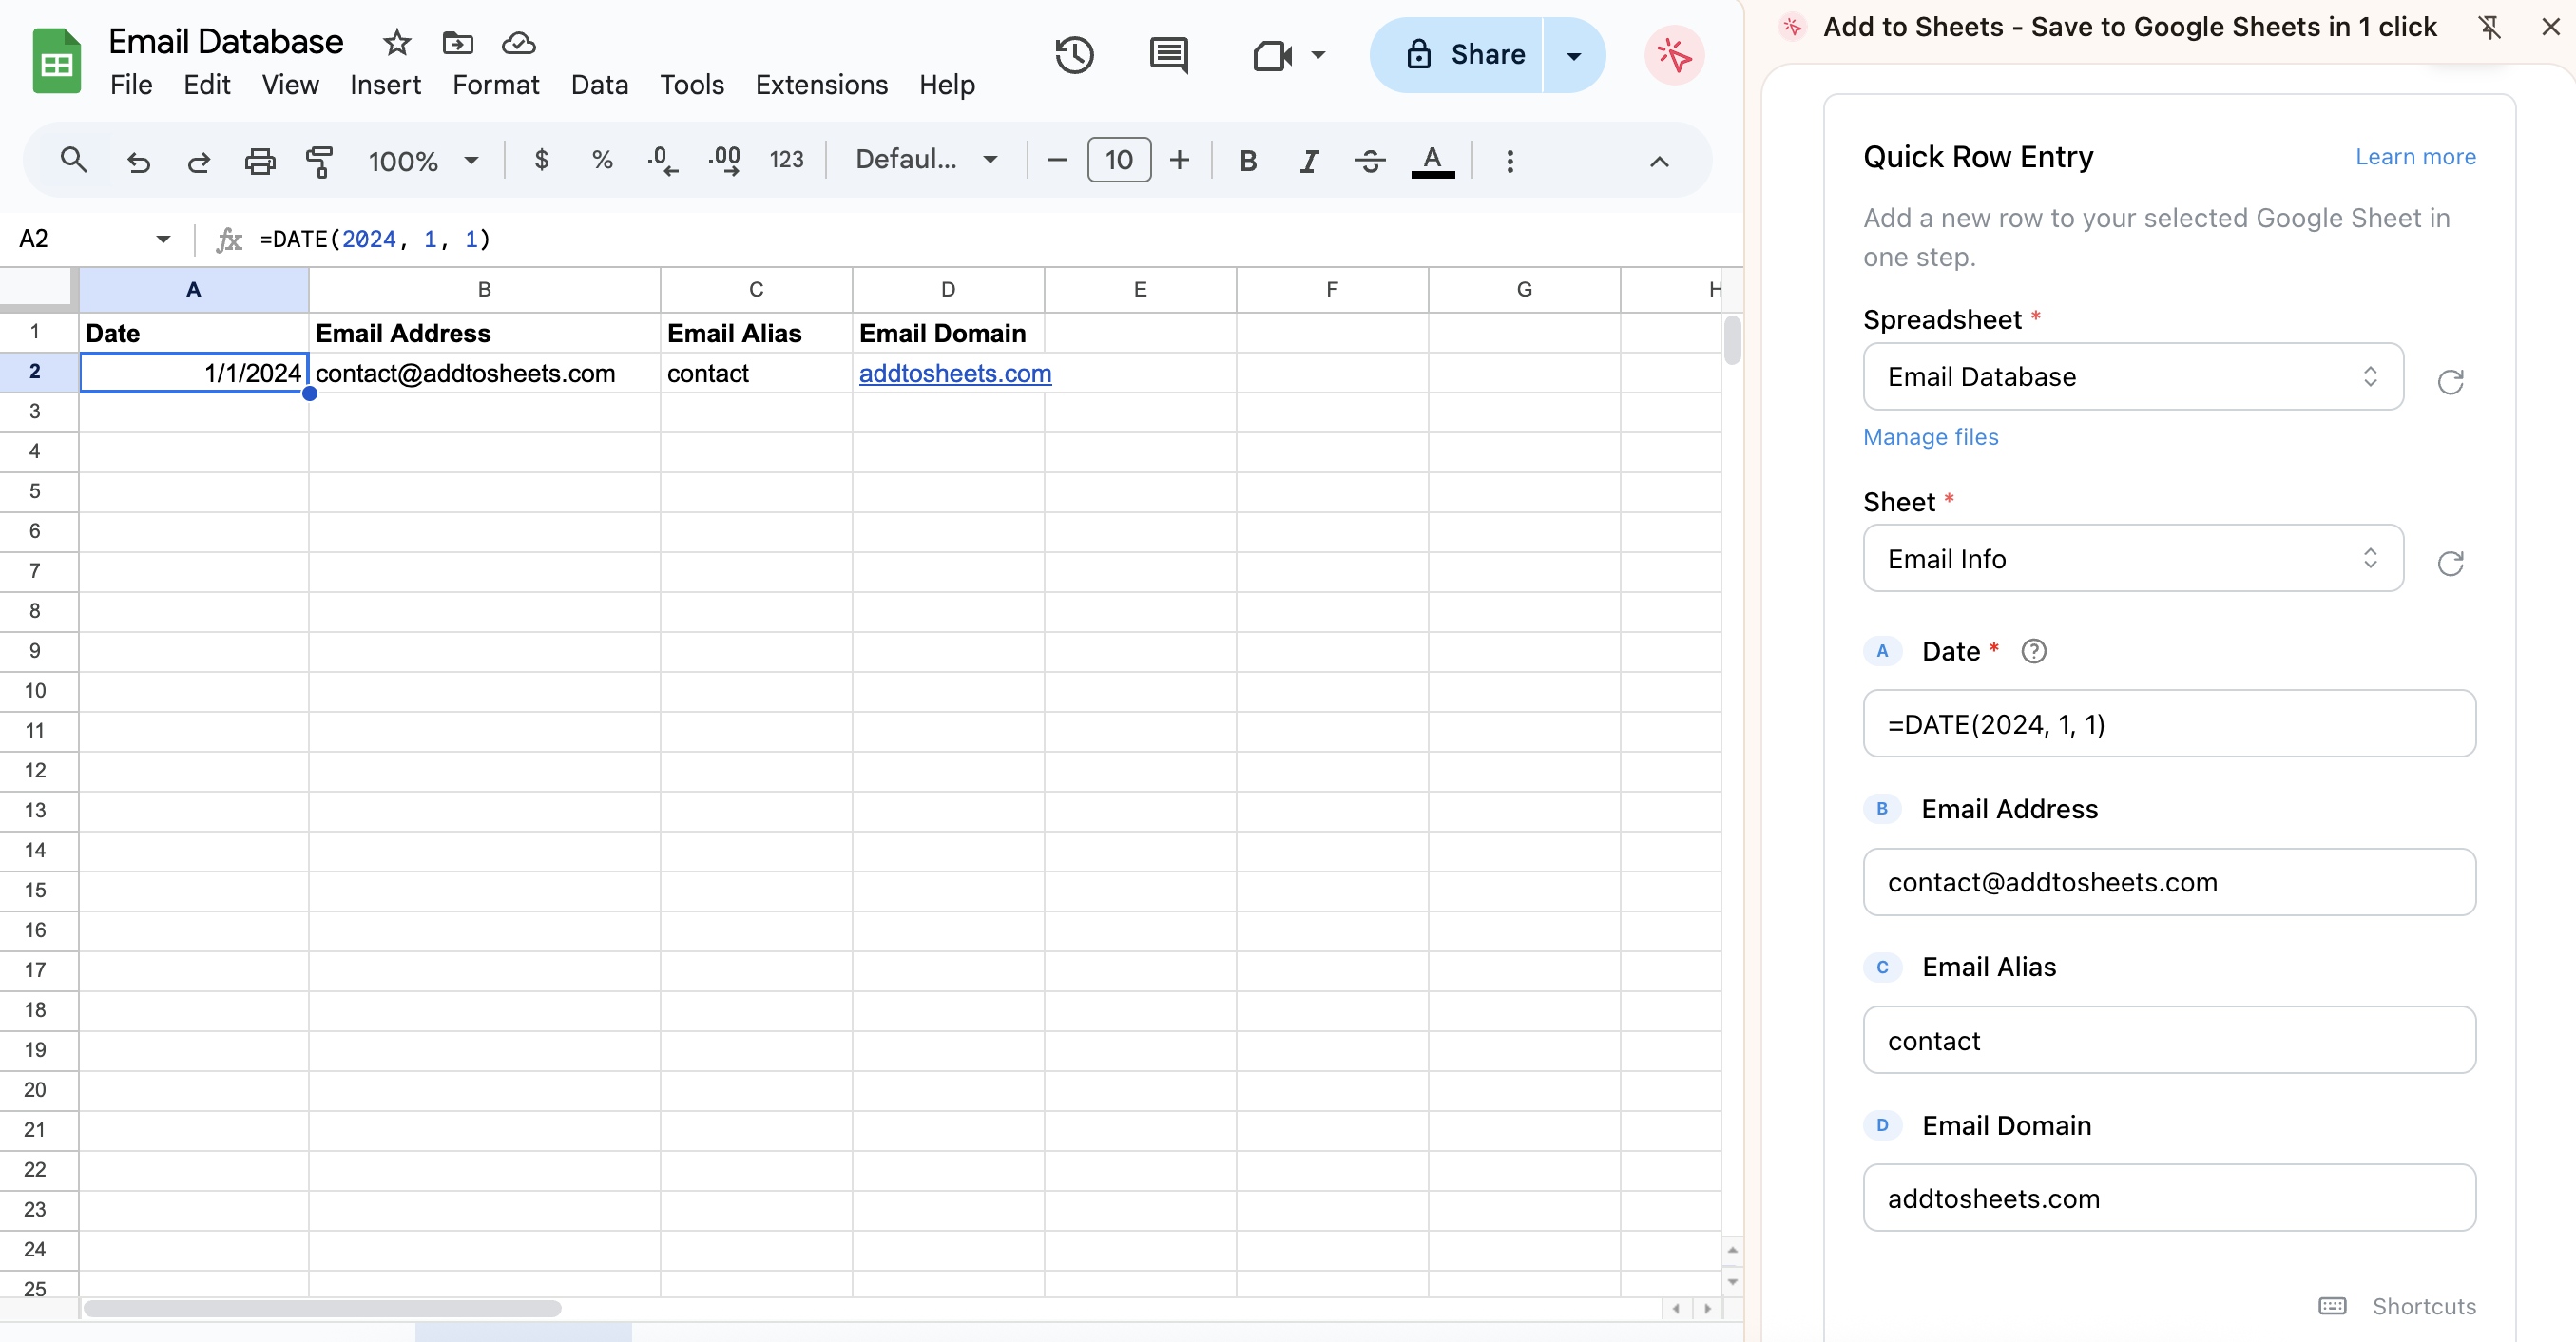
Task: Open the zoom level dropdown
Action: 423,160
